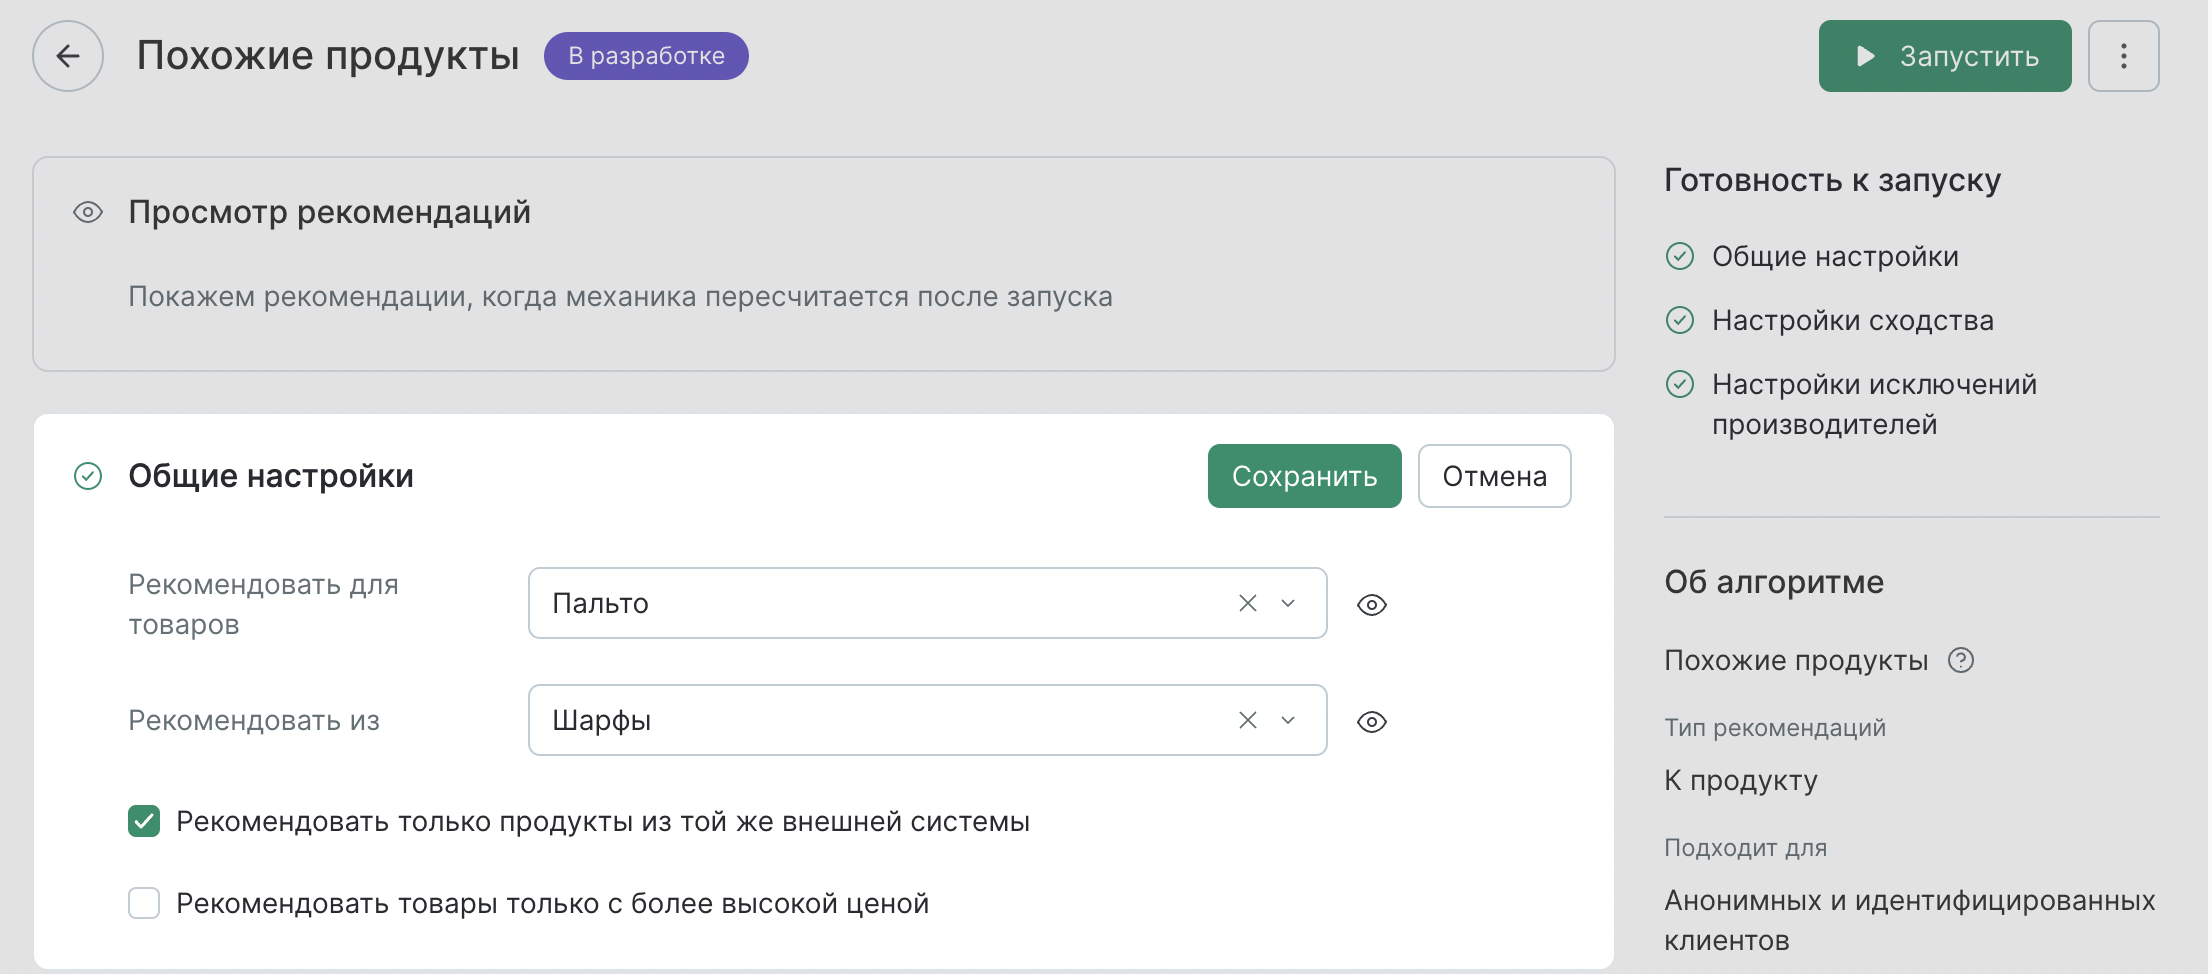This screenshot has width=2212, height=974.
Task: Click the Анонимных и идентифицированных клиентов text
Action: click(1909, 920)
